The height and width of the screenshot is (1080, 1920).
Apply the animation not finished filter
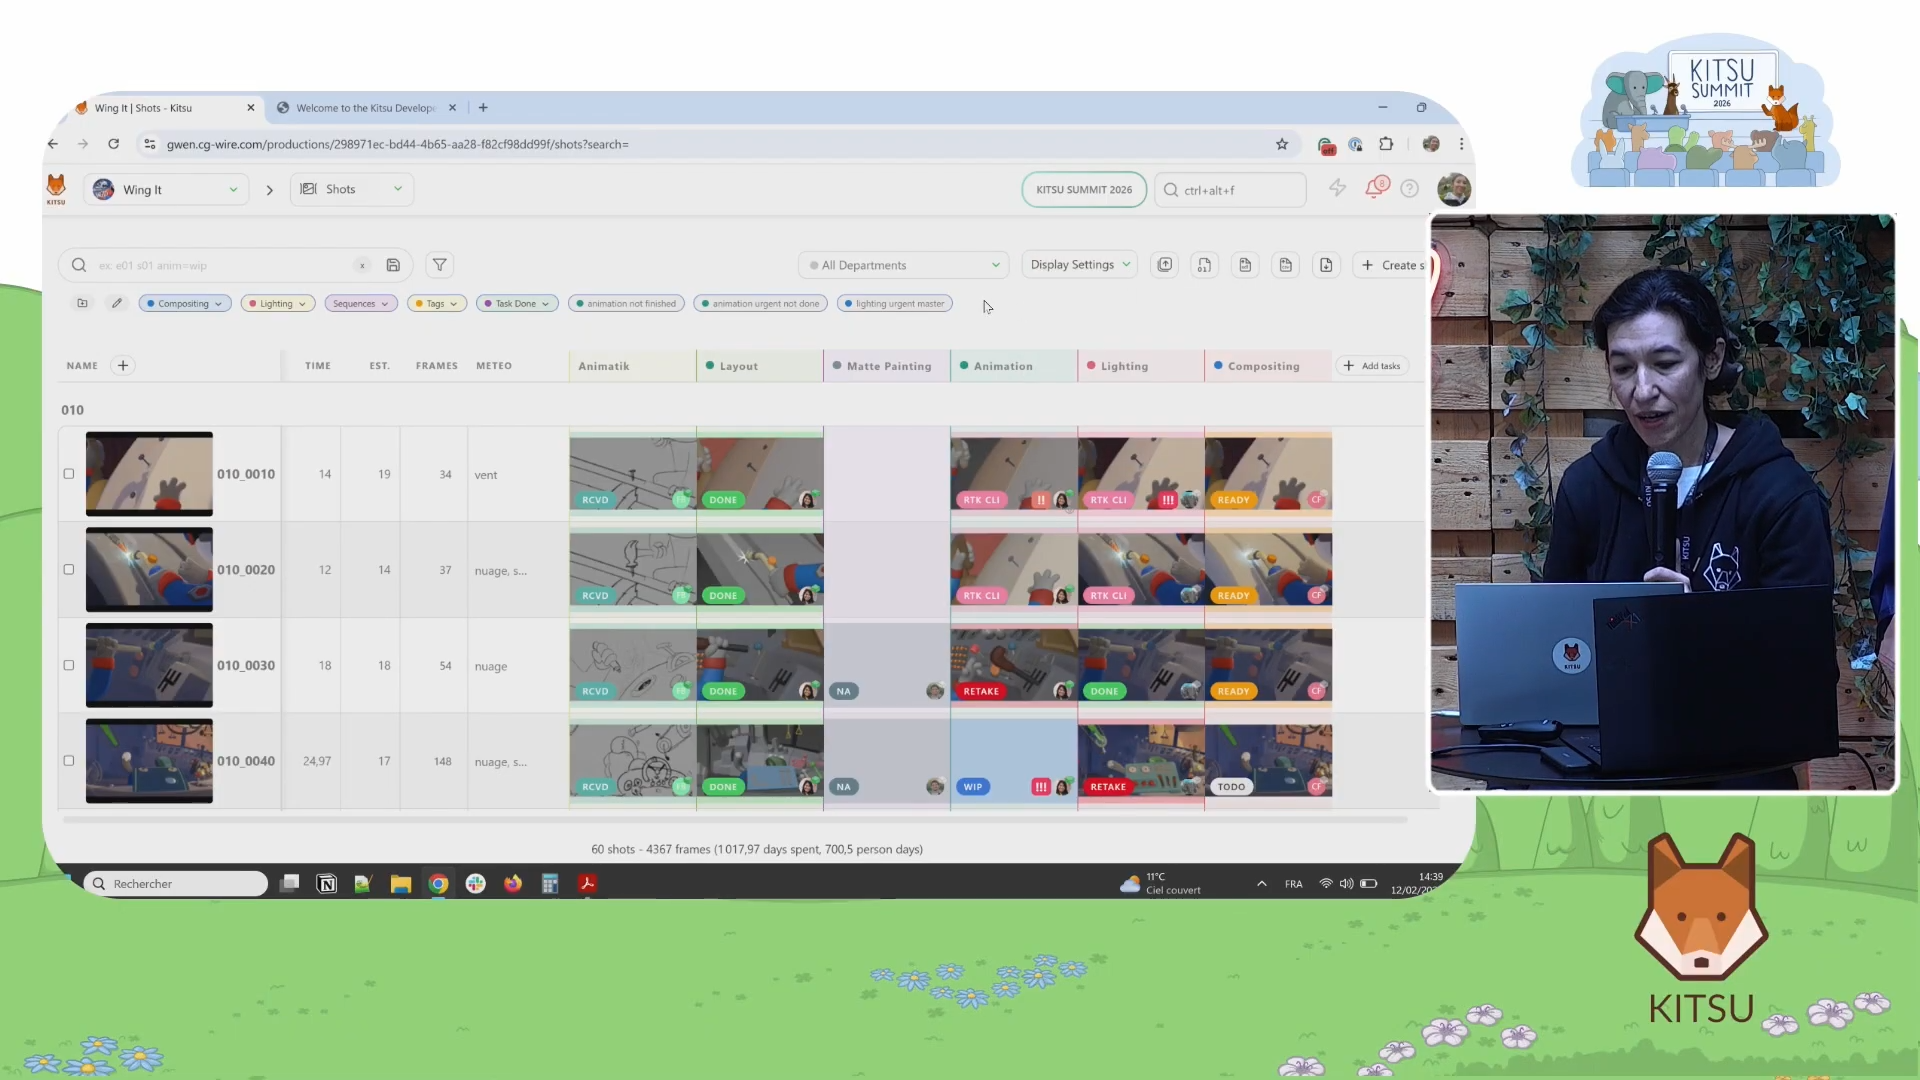pyautogui.click(x=626, y=303)
